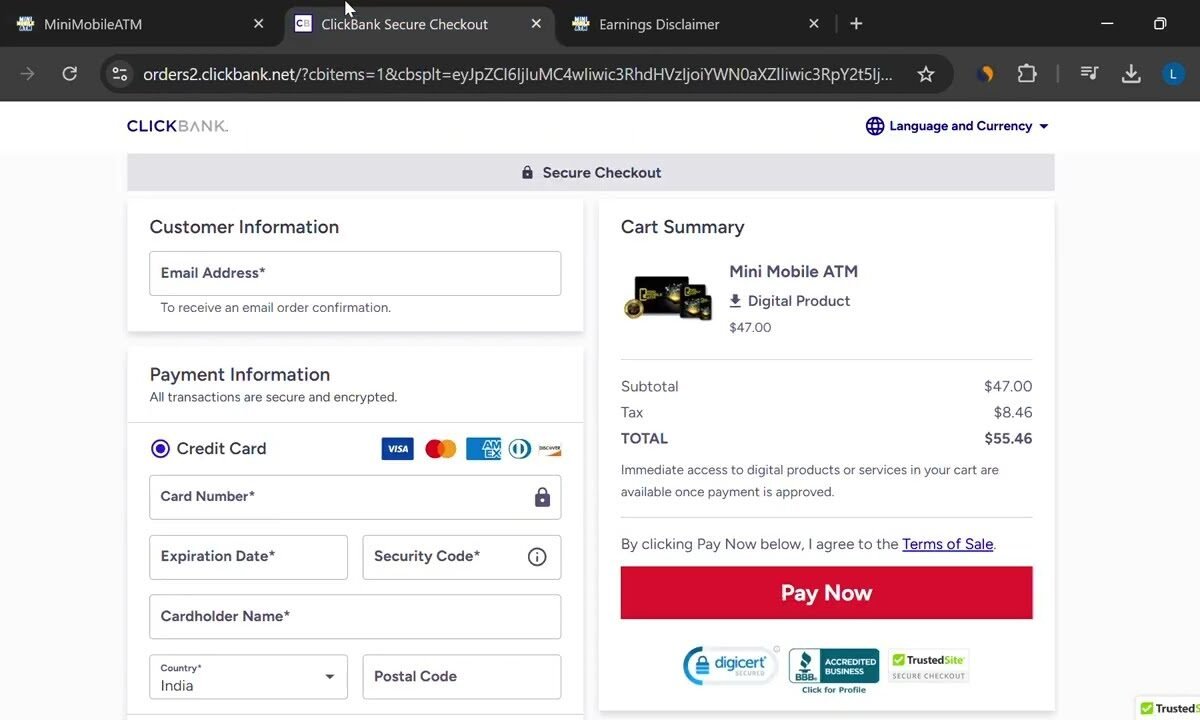Open the browser extensions puzzle icon
1200x720 pixels.
pos(1027,74)
